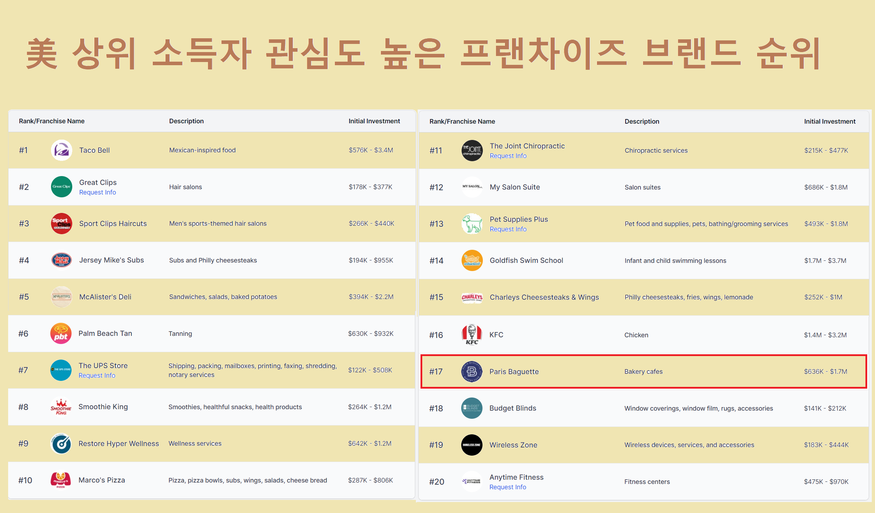Click the $1.4M - $3.2M investment value
875x513 pixels.
coord(825,335)
